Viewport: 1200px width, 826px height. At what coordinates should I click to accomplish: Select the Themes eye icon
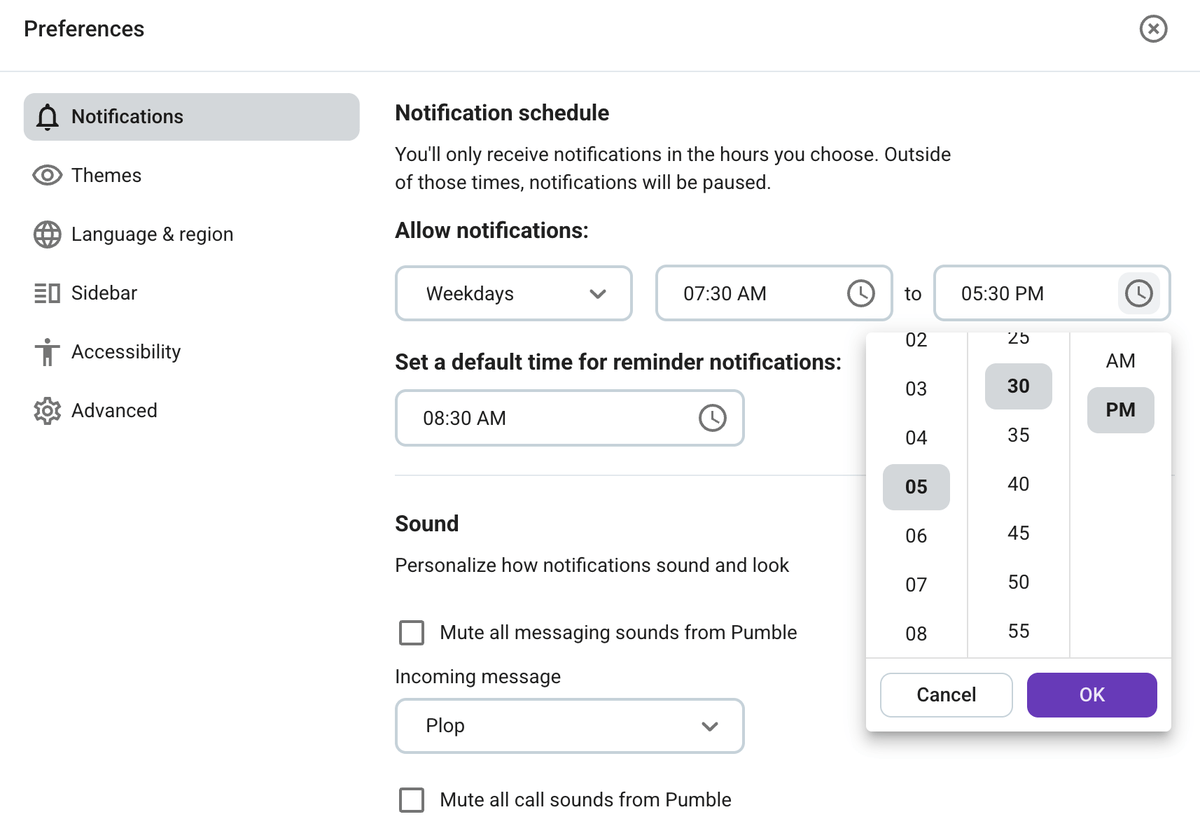tap(46, 175)
